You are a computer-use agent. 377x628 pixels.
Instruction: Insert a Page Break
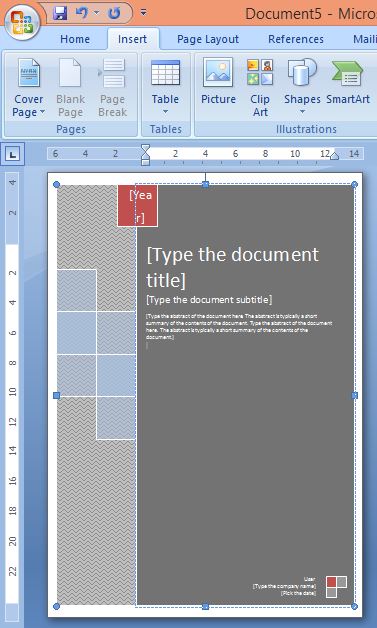click(112, 88)
